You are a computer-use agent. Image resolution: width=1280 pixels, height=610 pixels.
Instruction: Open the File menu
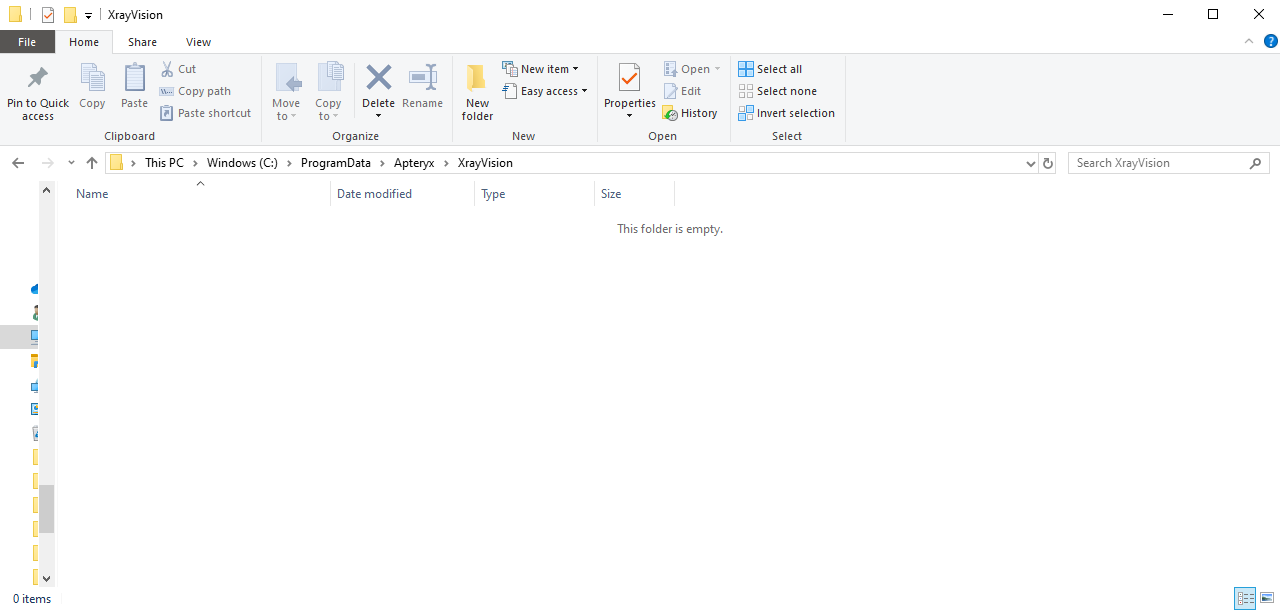click(27, 42)
